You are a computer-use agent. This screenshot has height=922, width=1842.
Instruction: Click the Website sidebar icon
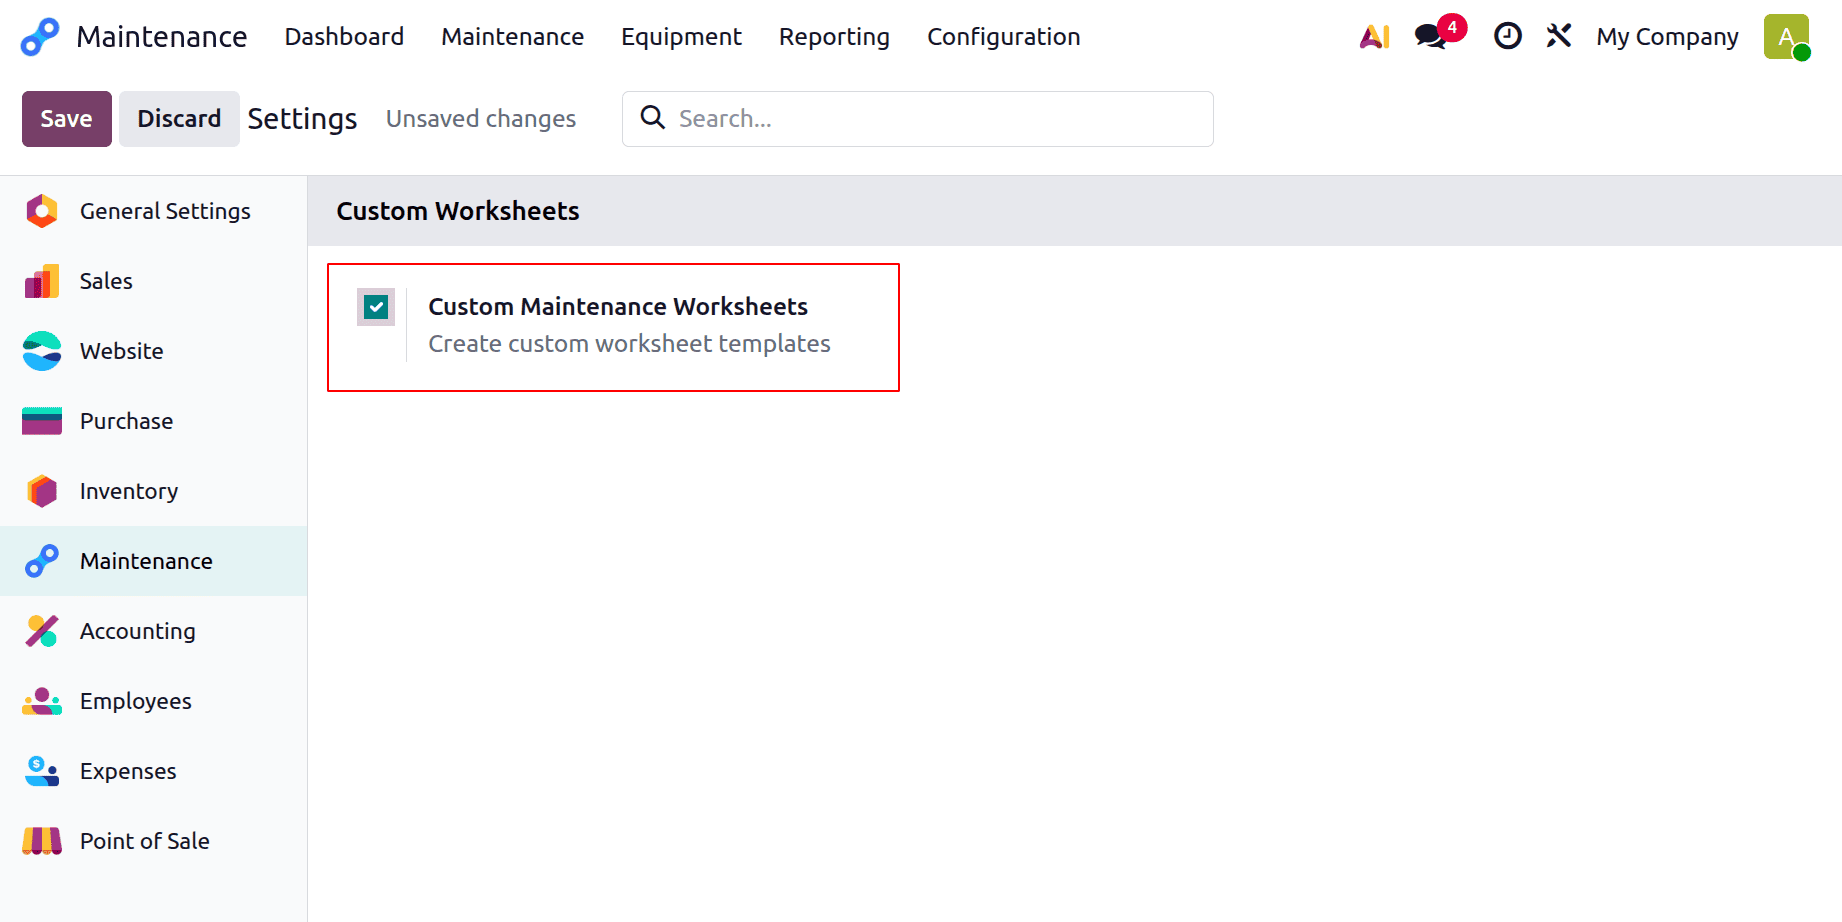pyautogui.click(x=42, y=351)
